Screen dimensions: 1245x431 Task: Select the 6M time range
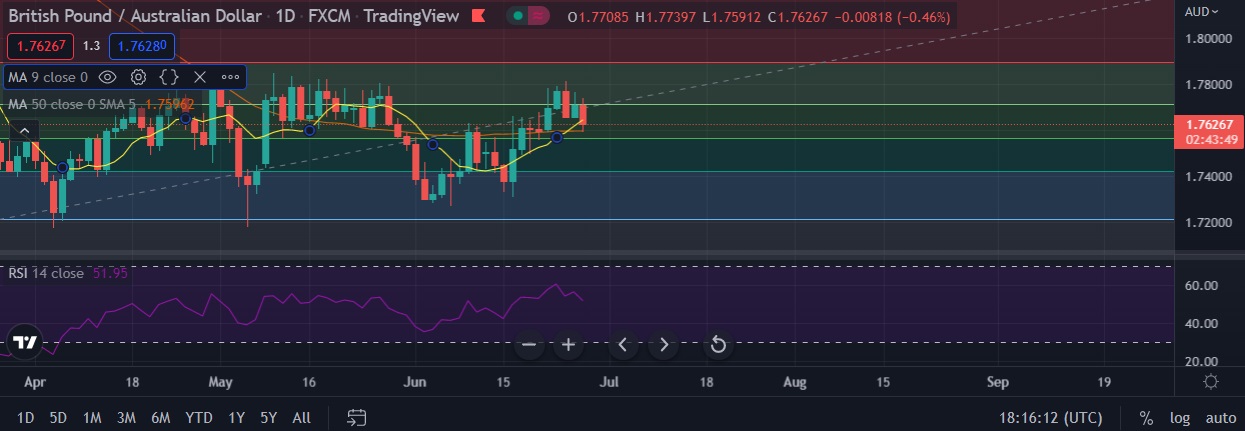pyautogui.click(x=160, y=417)
